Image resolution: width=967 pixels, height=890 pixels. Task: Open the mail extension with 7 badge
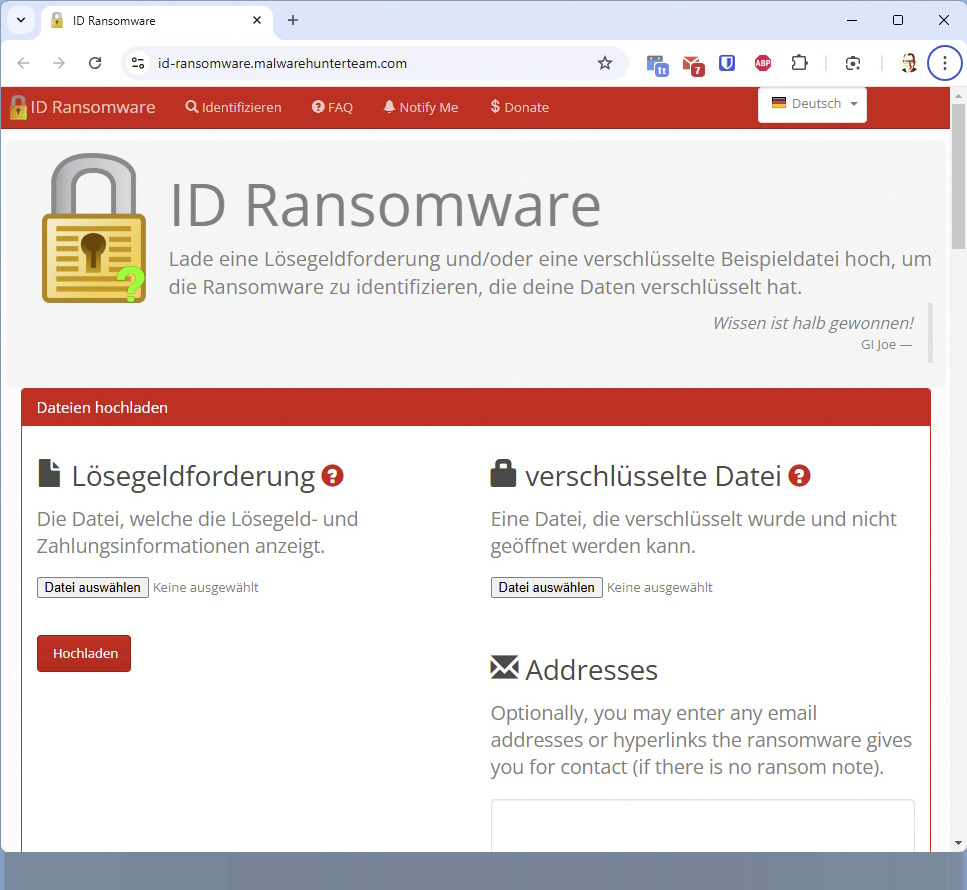click(x=693, y=64)
